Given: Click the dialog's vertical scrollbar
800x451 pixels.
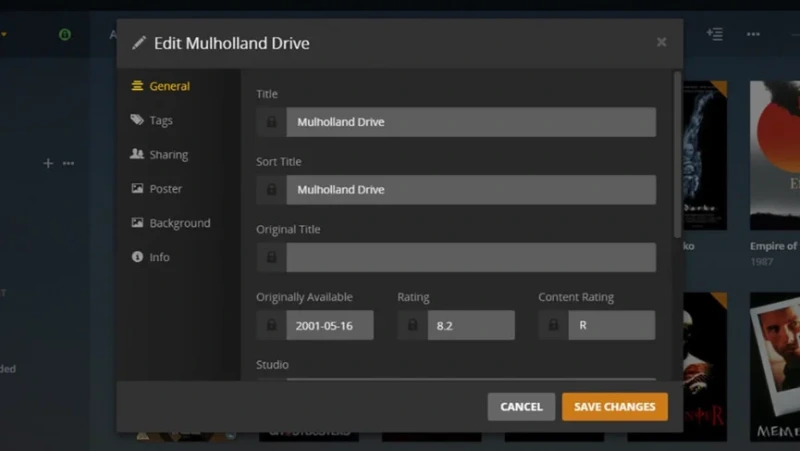Looking at the screenshot, I should point(678,155).
